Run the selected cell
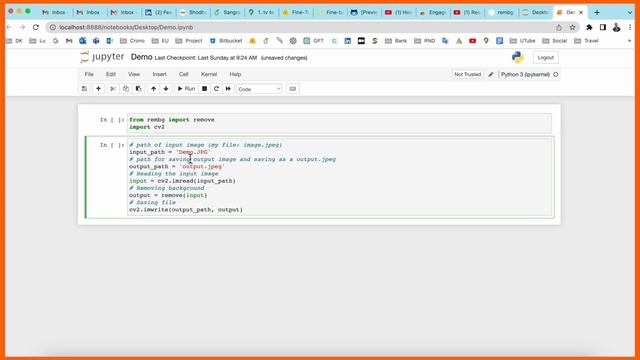 186,89
